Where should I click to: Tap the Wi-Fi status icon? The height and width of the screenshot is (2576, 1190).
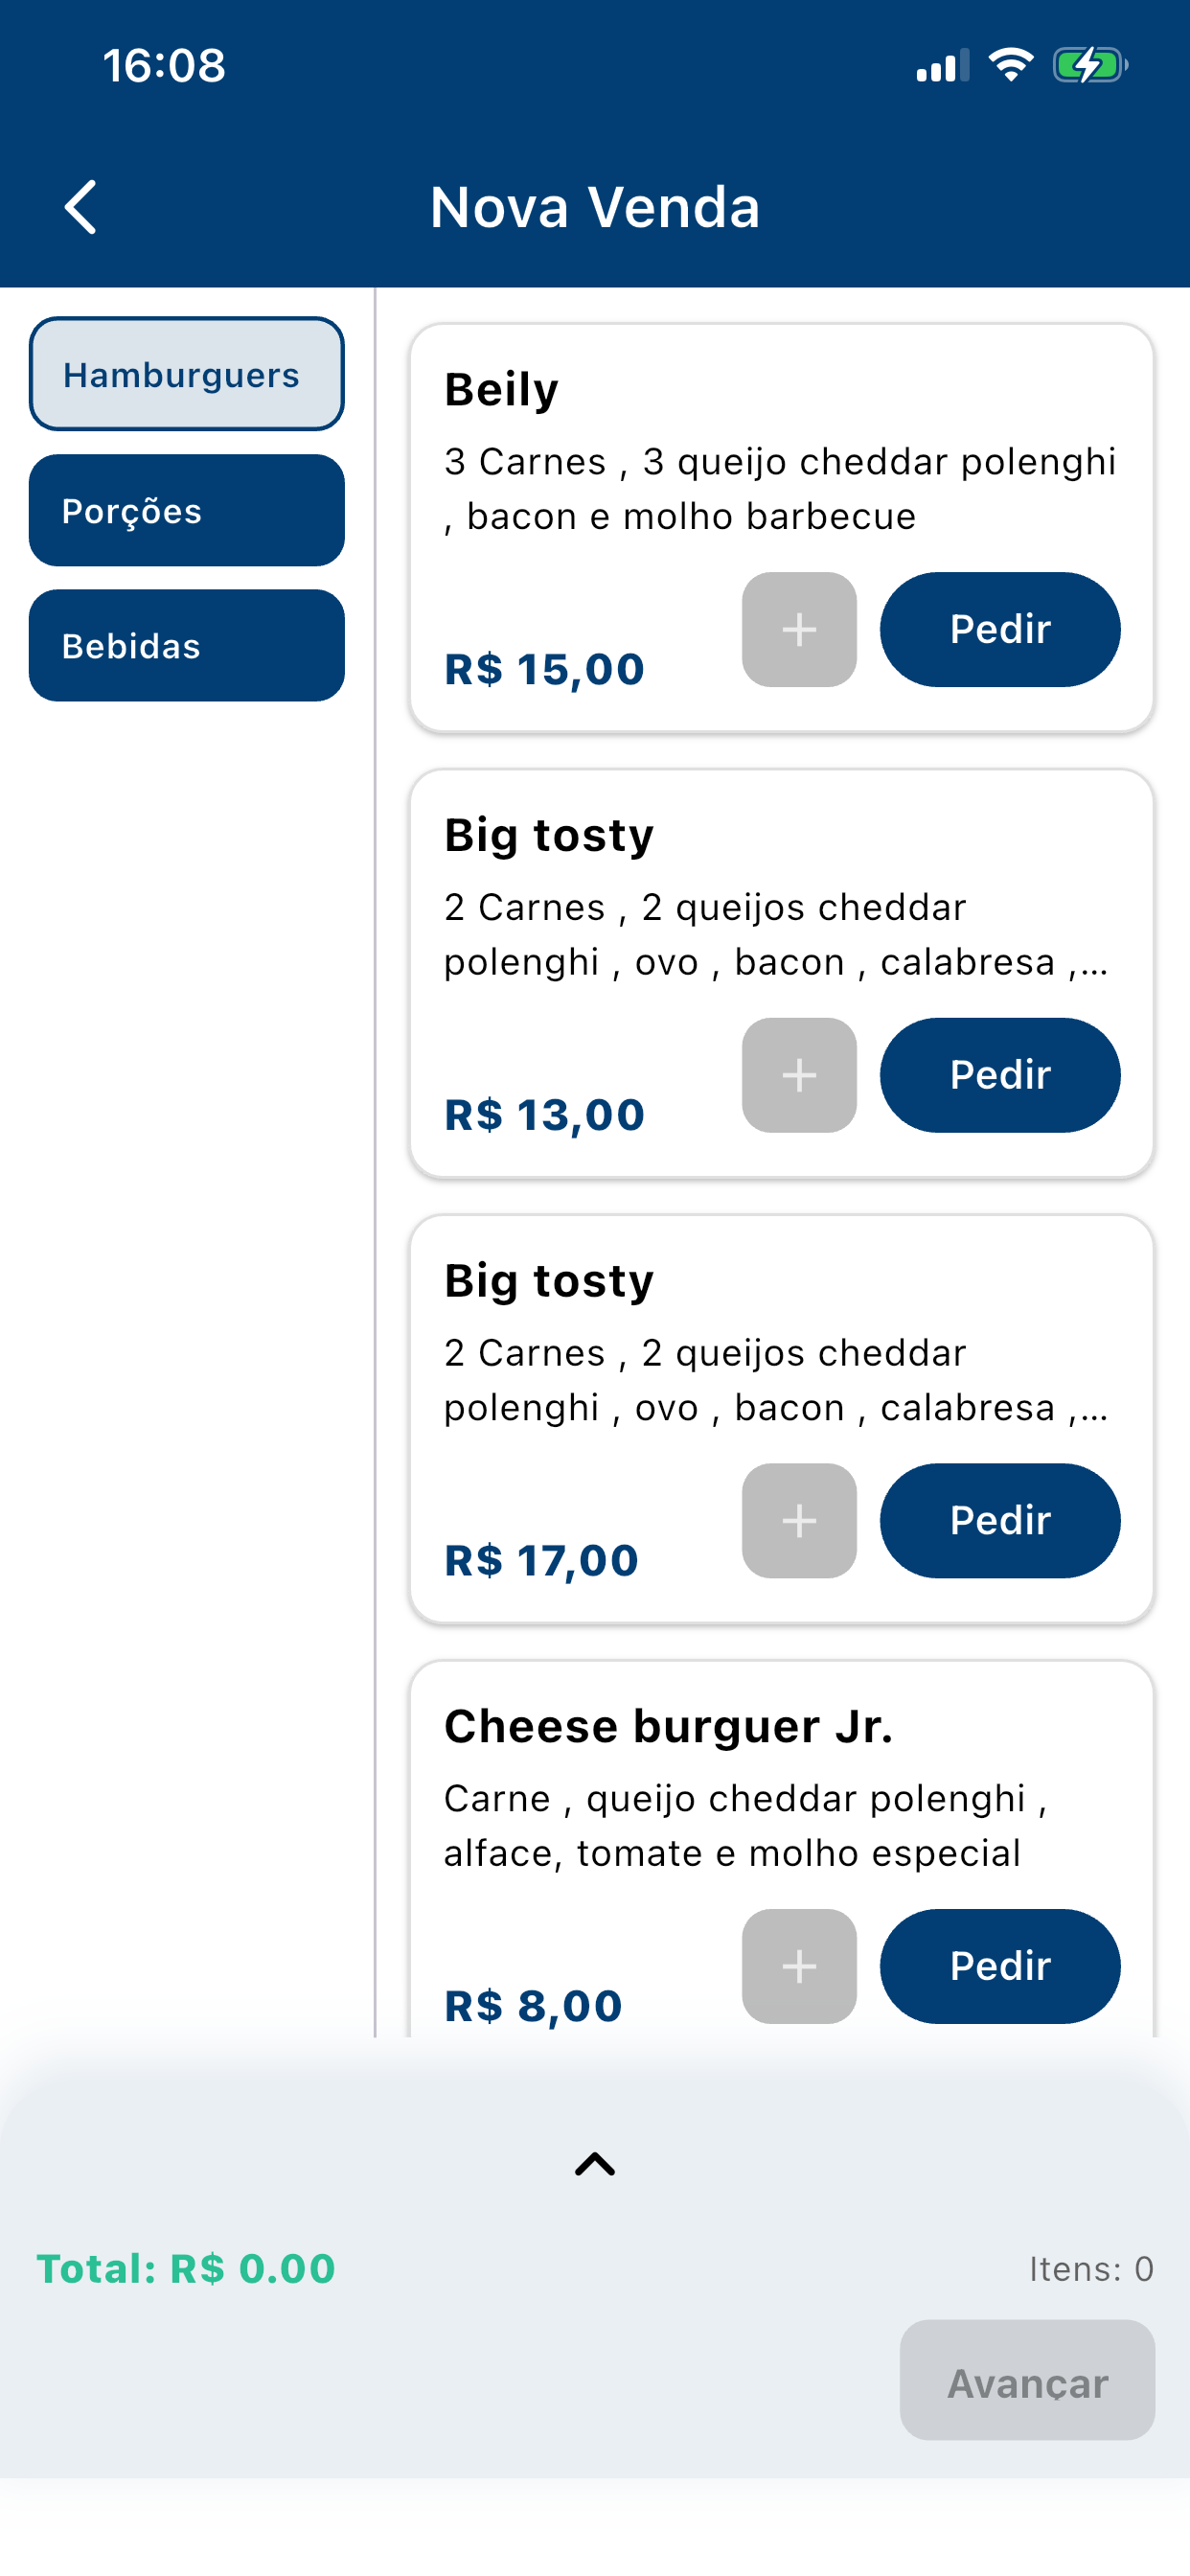pyautogui.click(x=1011, y=66)
